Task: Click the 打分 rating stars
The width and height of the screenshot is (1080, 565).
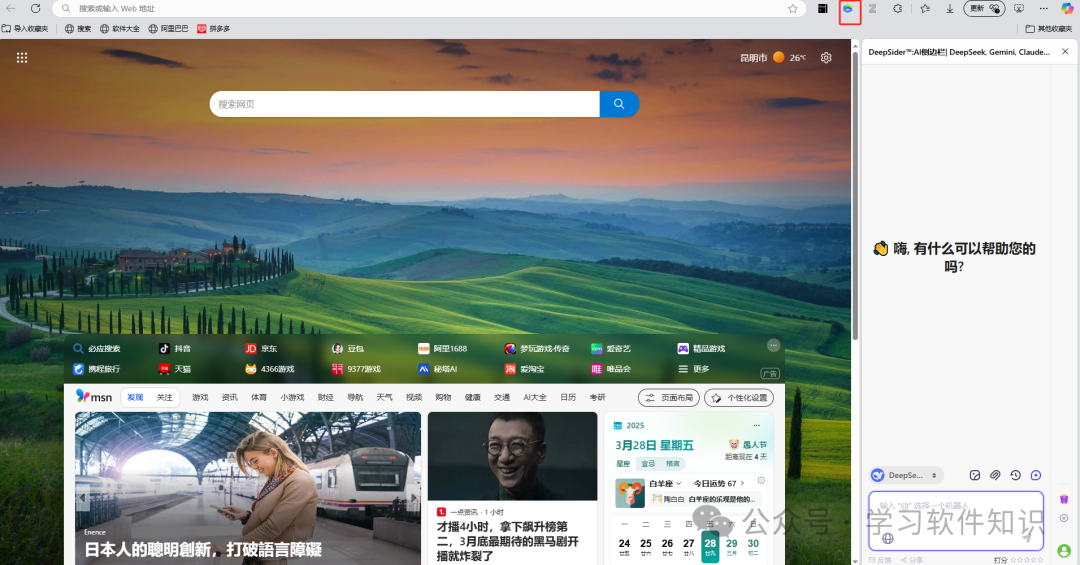Action: (1026, 560)
